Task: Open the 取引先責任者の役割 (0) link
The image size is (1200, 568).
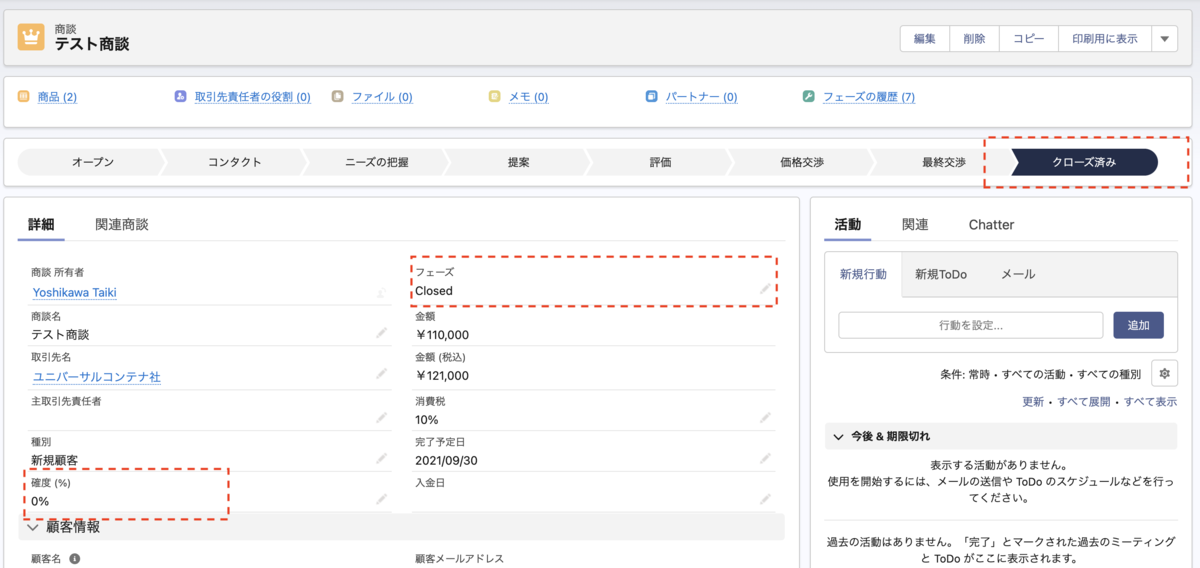Action: (252, 97)
